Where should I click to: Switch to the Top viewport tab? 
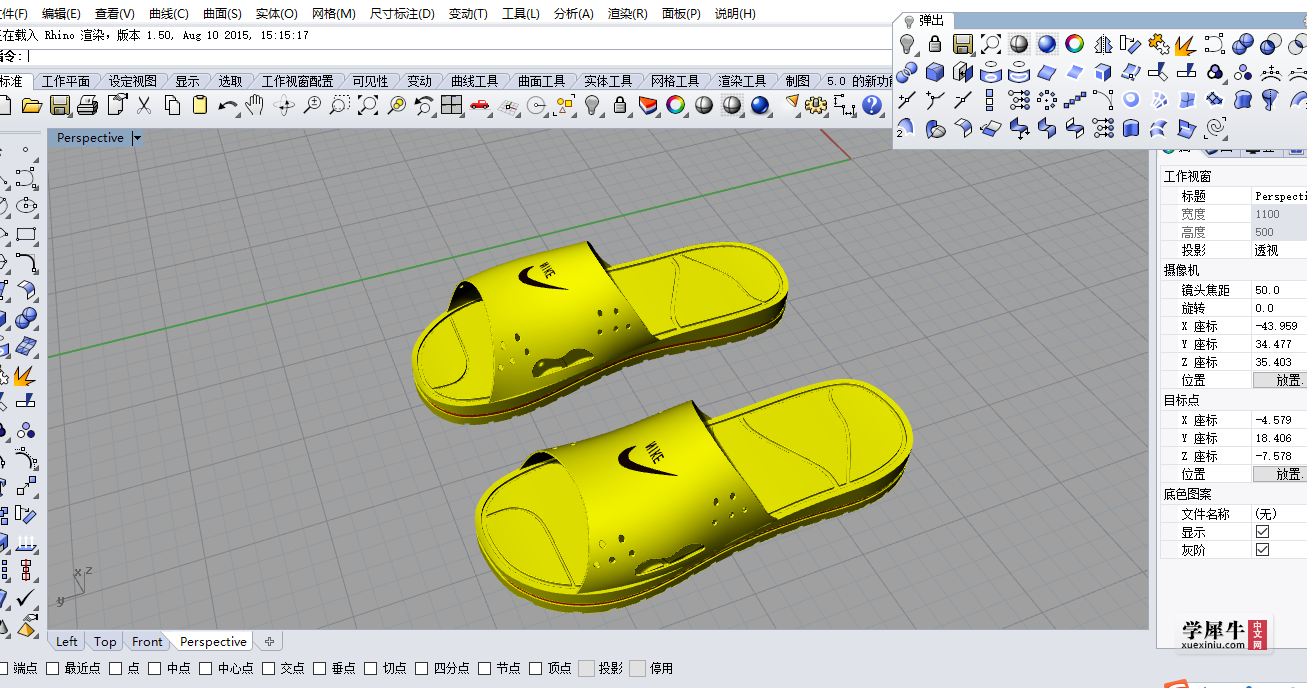tap(105, 642)
